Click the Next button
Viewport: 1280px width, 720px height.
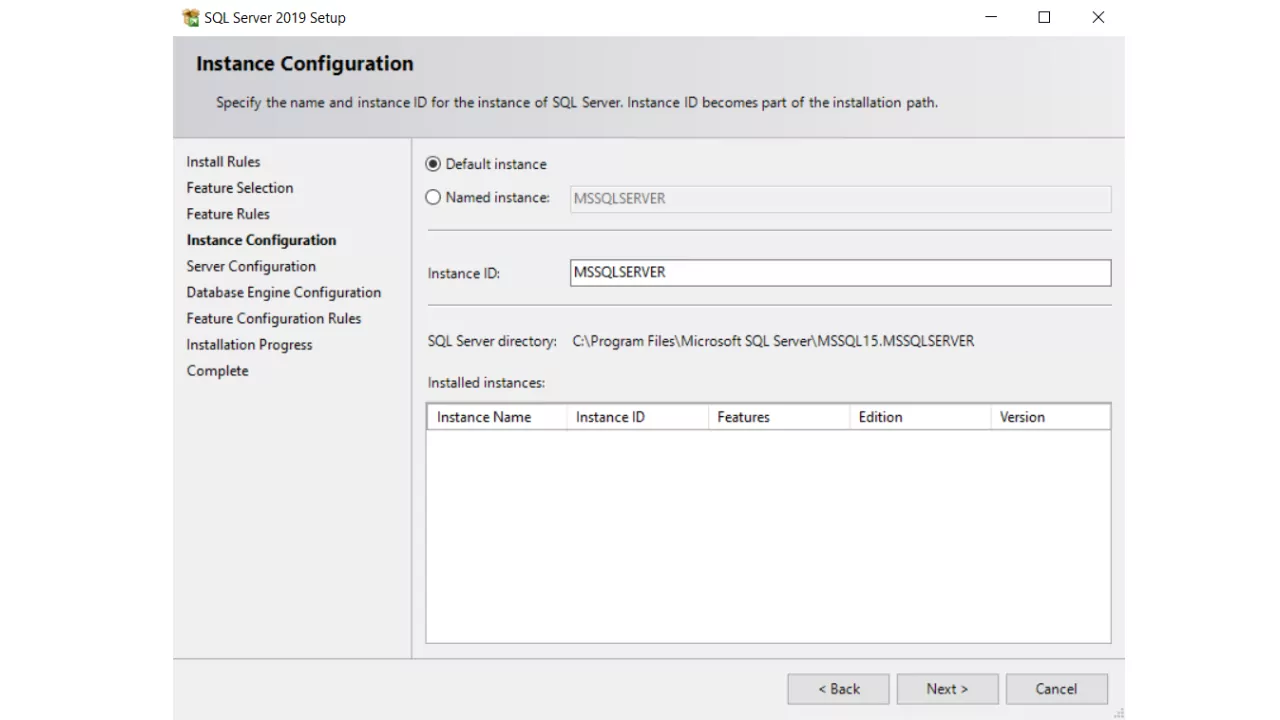(x=947, y=689)
